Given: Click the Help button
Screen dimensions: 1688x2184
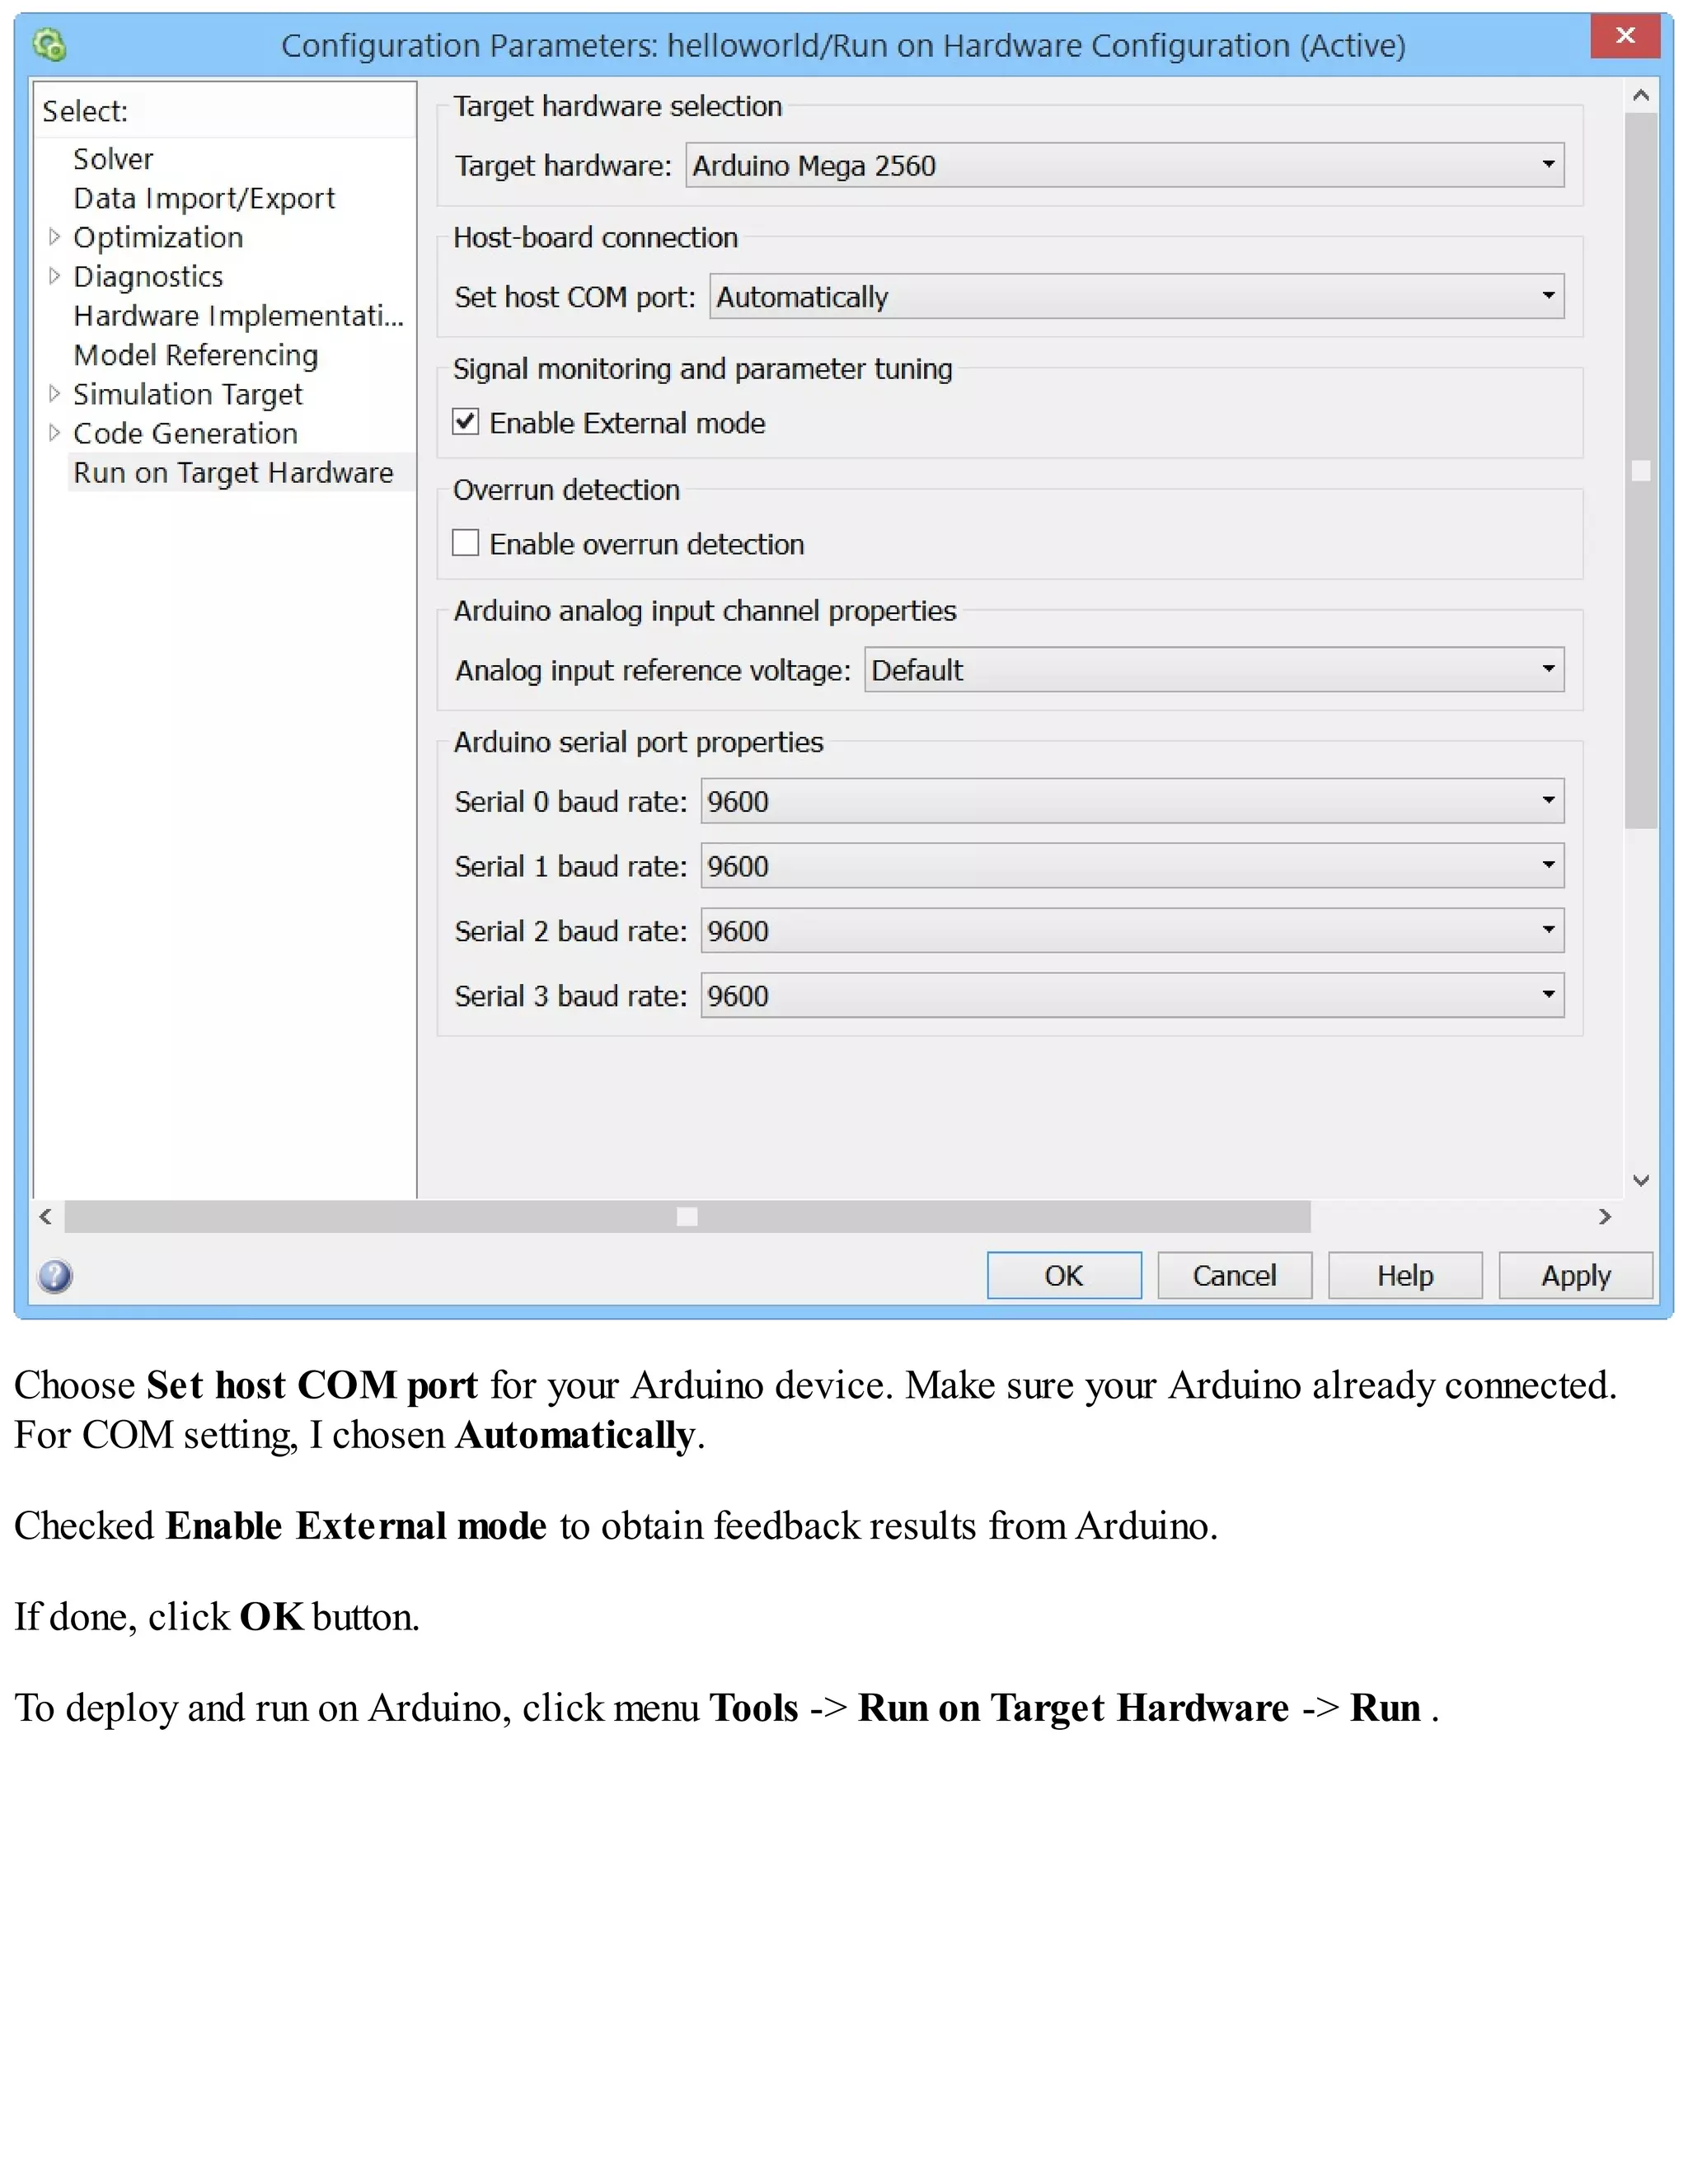Looking at the screenshot, I should click(1405, 1276).
